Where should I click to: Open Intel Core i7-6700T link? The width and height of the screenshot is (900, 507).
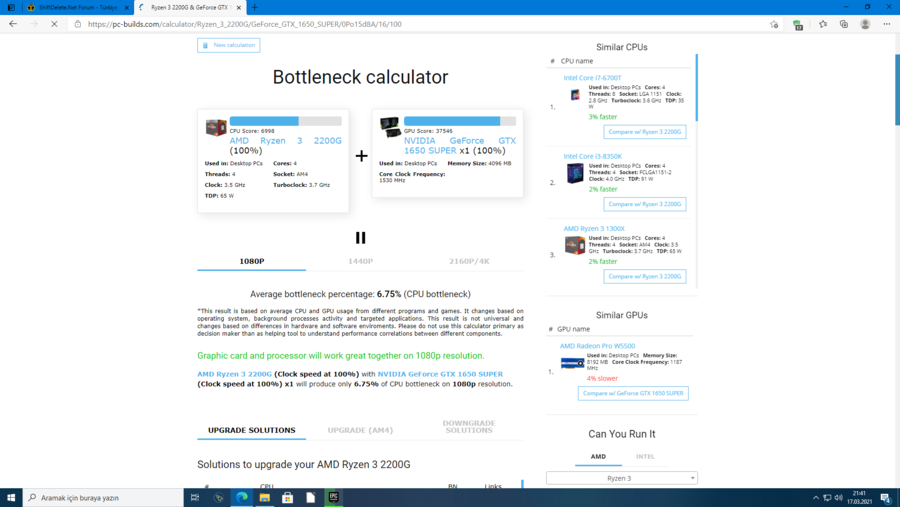click(592, 78)
